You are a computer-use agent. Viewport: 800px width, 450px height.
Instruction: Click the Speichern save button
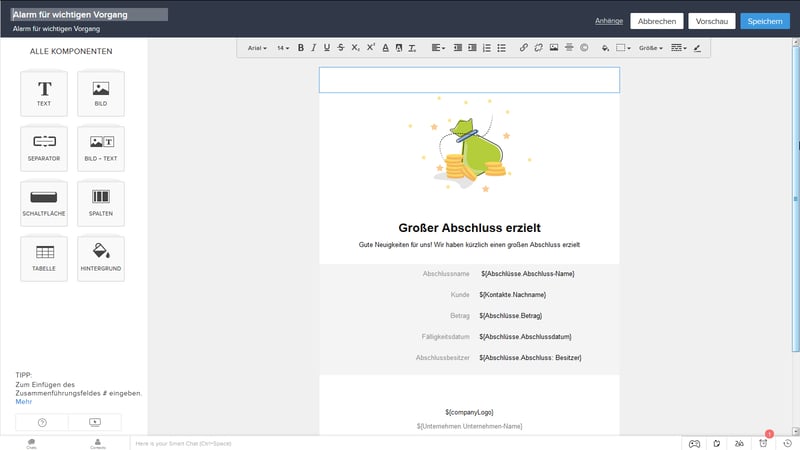pos(765,21)
